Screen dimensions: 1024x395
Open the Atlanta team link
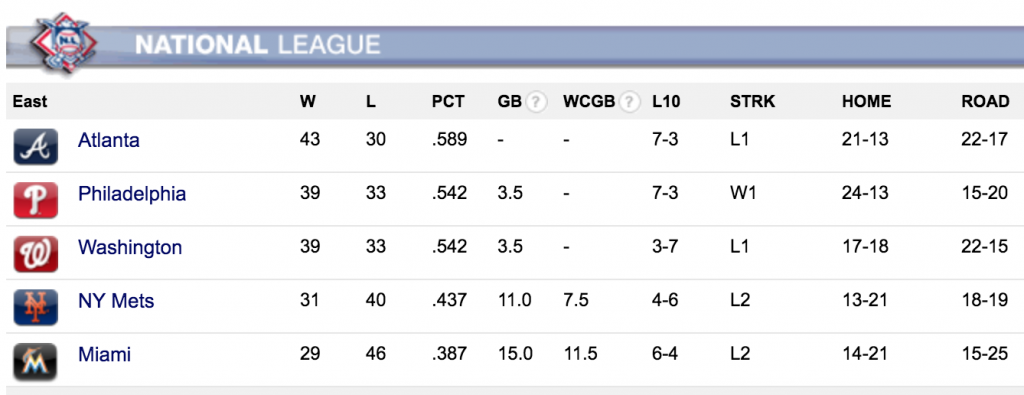(x=108, y=140)
